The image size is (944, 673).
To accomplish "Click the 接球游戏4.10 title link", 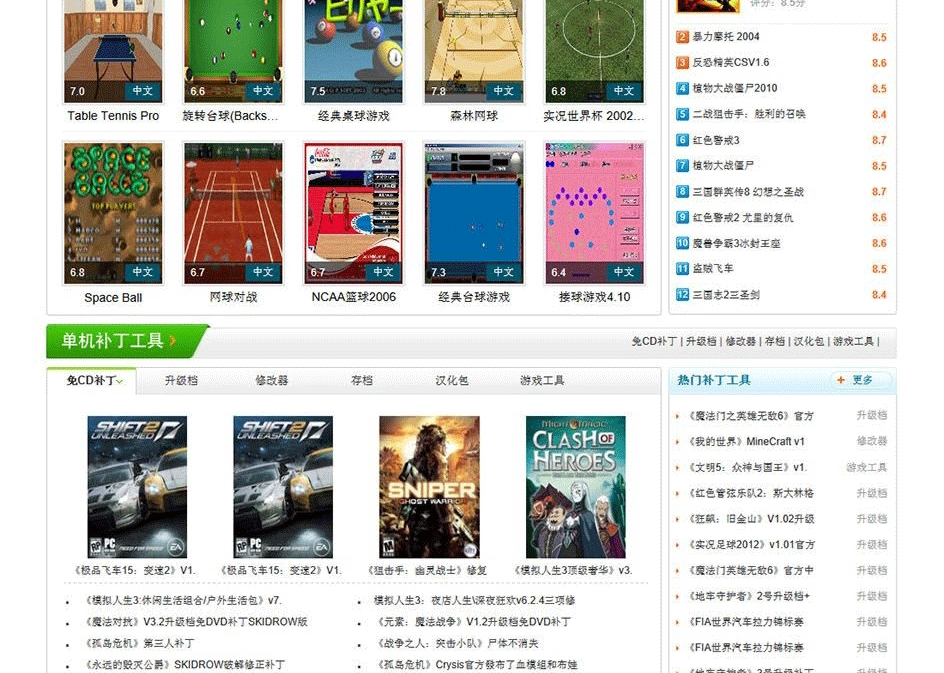I will 594,297.
